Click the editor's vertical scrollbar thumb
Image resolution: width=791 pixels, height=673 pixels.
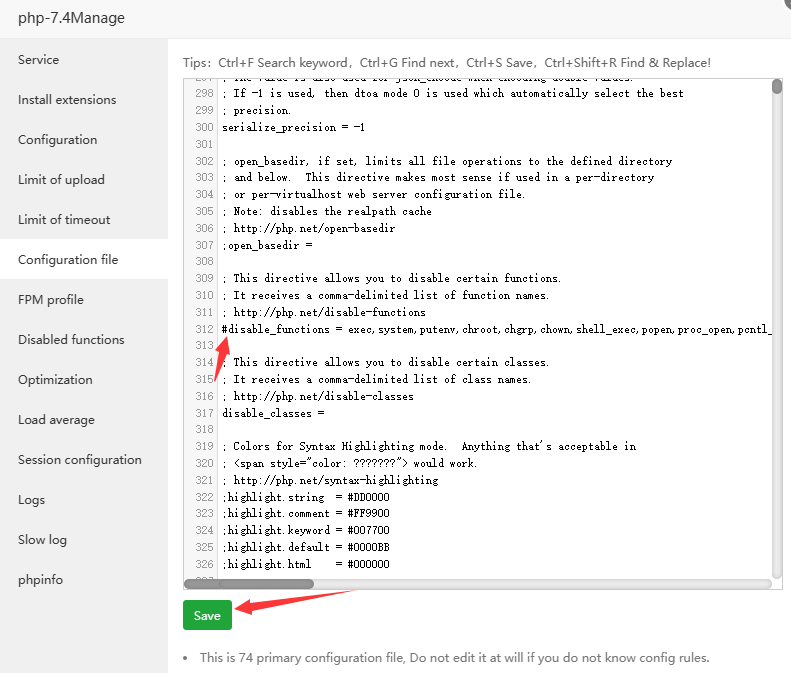coord(777,87)
